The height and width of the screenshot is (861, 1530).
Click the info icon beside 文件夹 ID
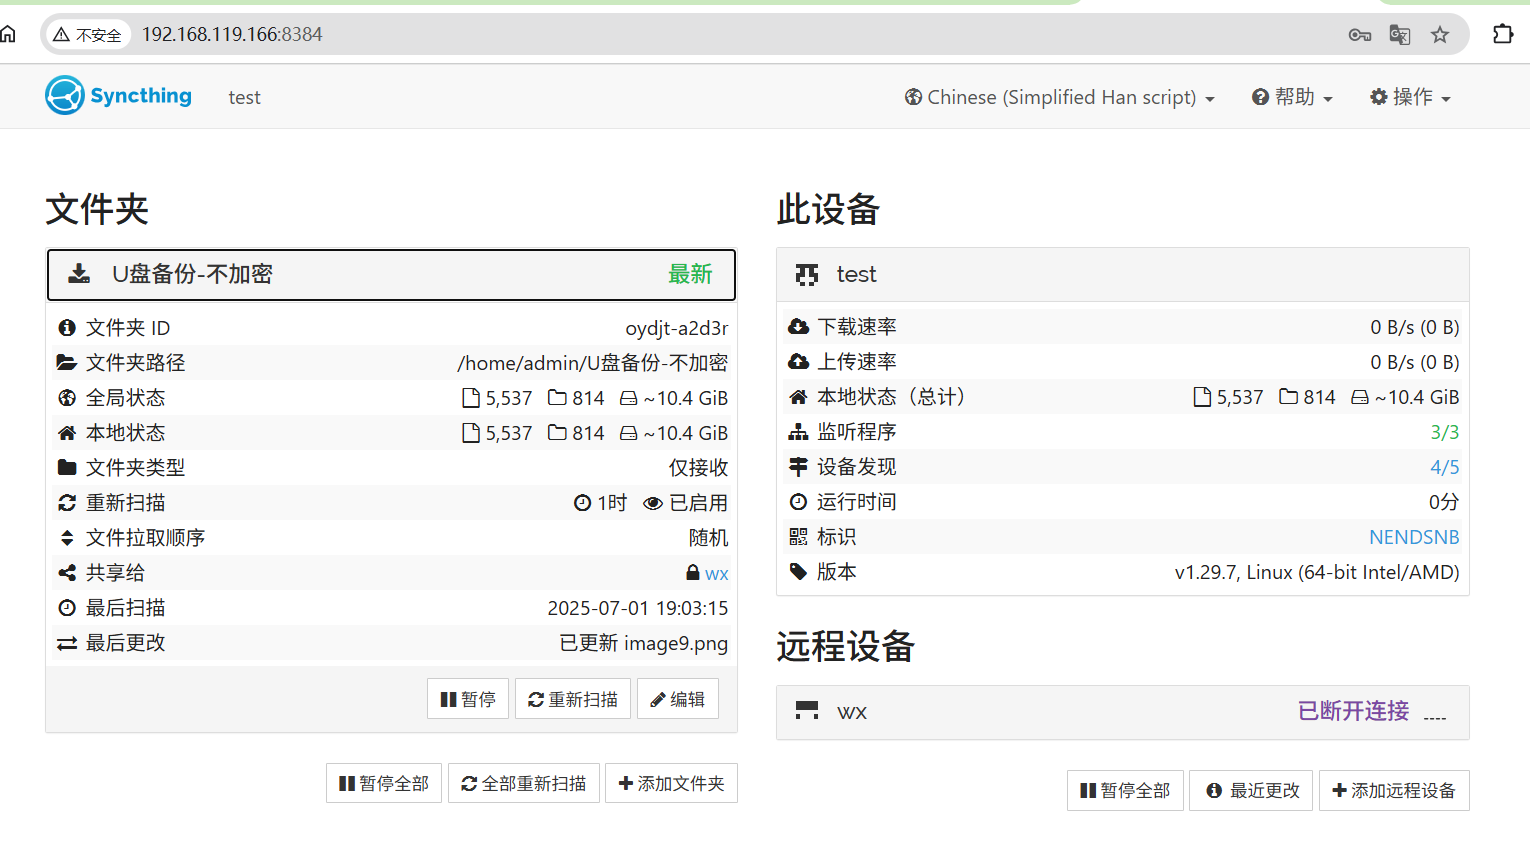[67, 328]
